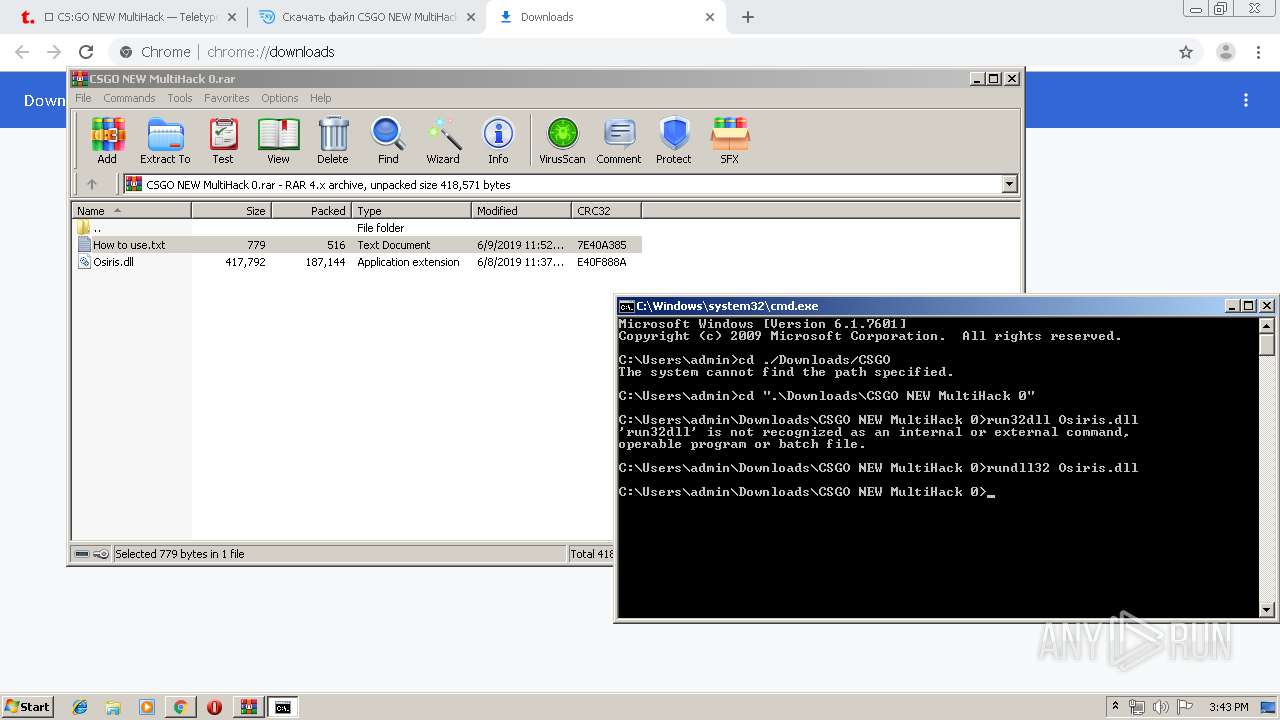
Task: Sort list by Type column header
Action: click(411, 211)
